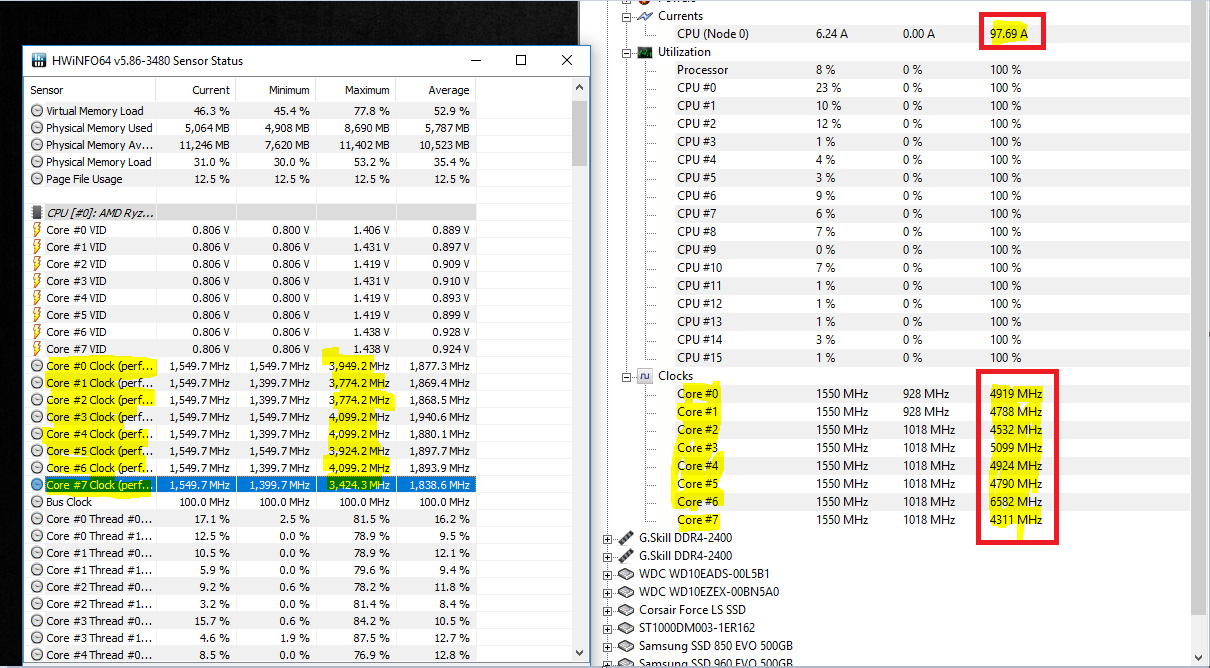Expand the ST1000DM003-1ER162 node
The width and height of the screenshot is (1210, 668).
point(608,628)
